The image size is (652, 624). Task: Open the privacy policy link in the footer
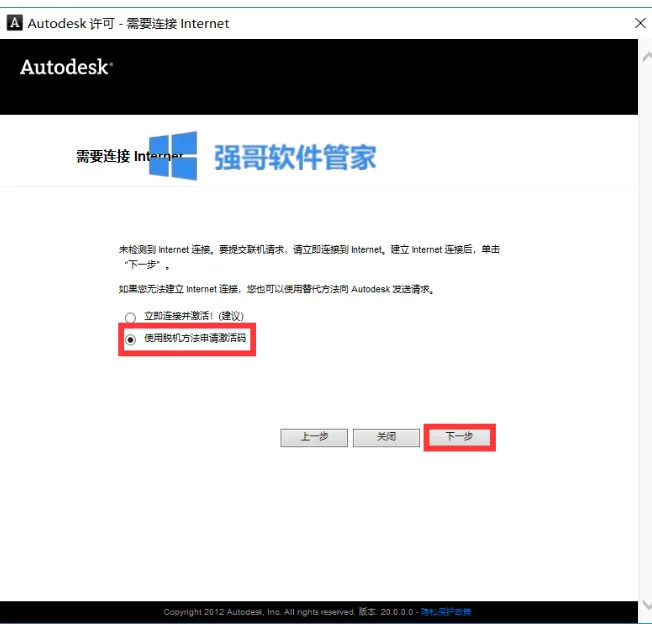click(x=446, y=612)
